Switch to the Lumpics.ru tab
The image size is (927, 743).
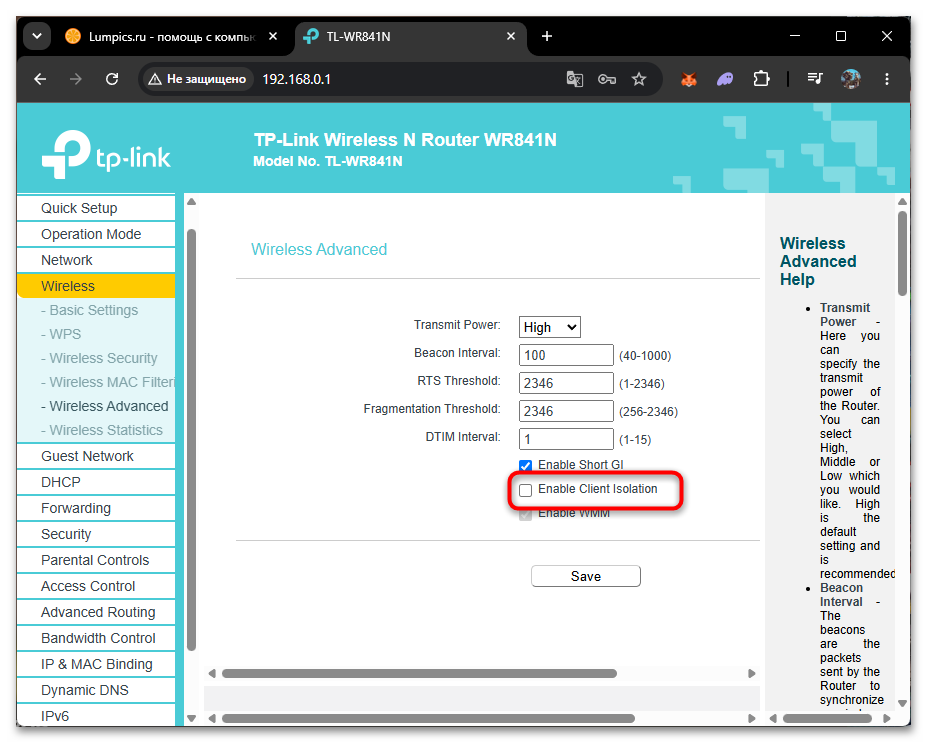pyautogui.click(x=171, y=37)
